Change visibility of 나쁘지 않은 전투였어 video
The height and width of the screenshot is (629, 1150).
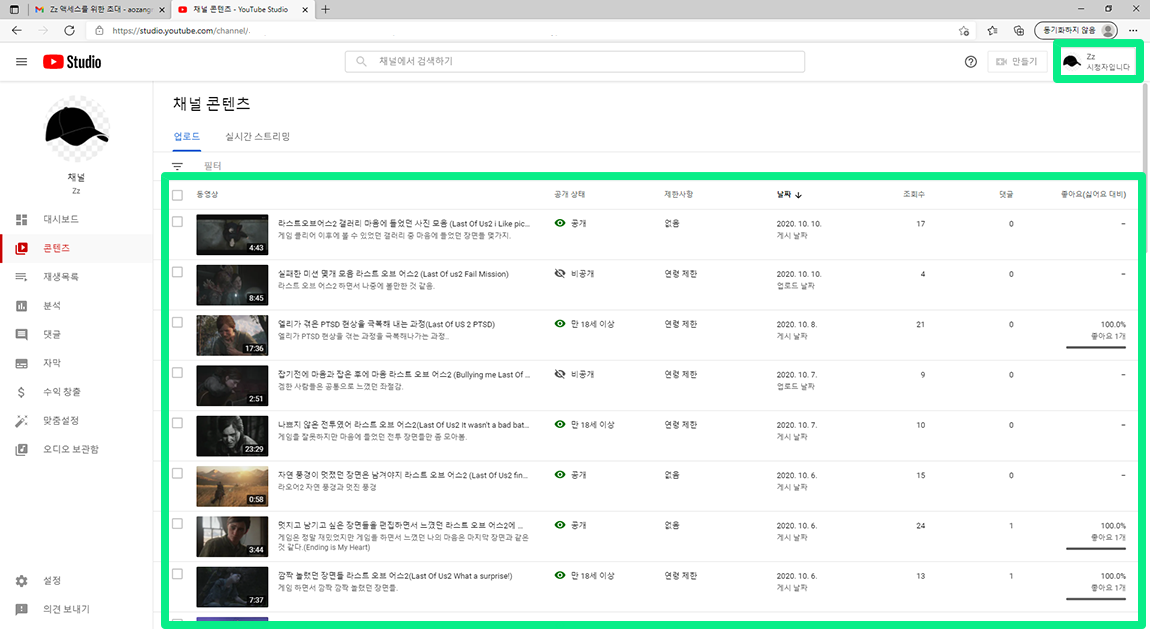pos(585,424)
